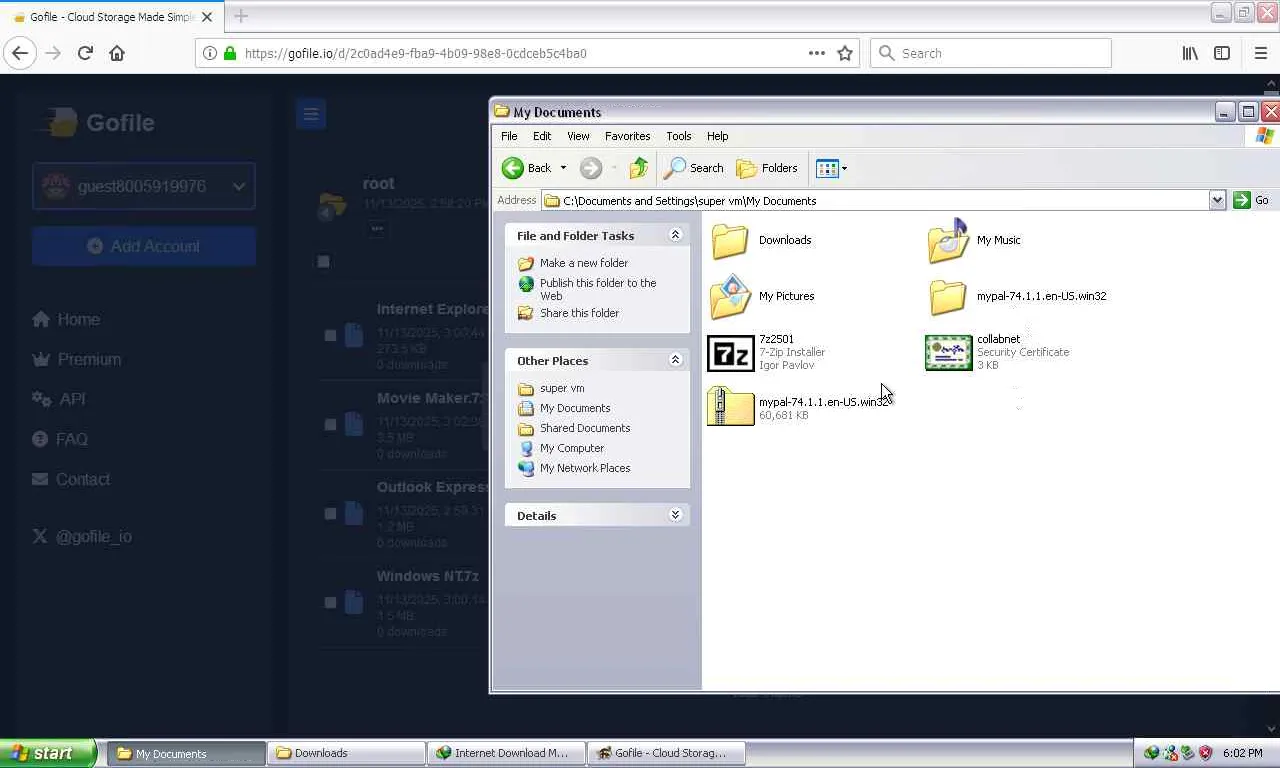Toggle the Folders pane in Explorer toolbar

(x=767, y=168)
